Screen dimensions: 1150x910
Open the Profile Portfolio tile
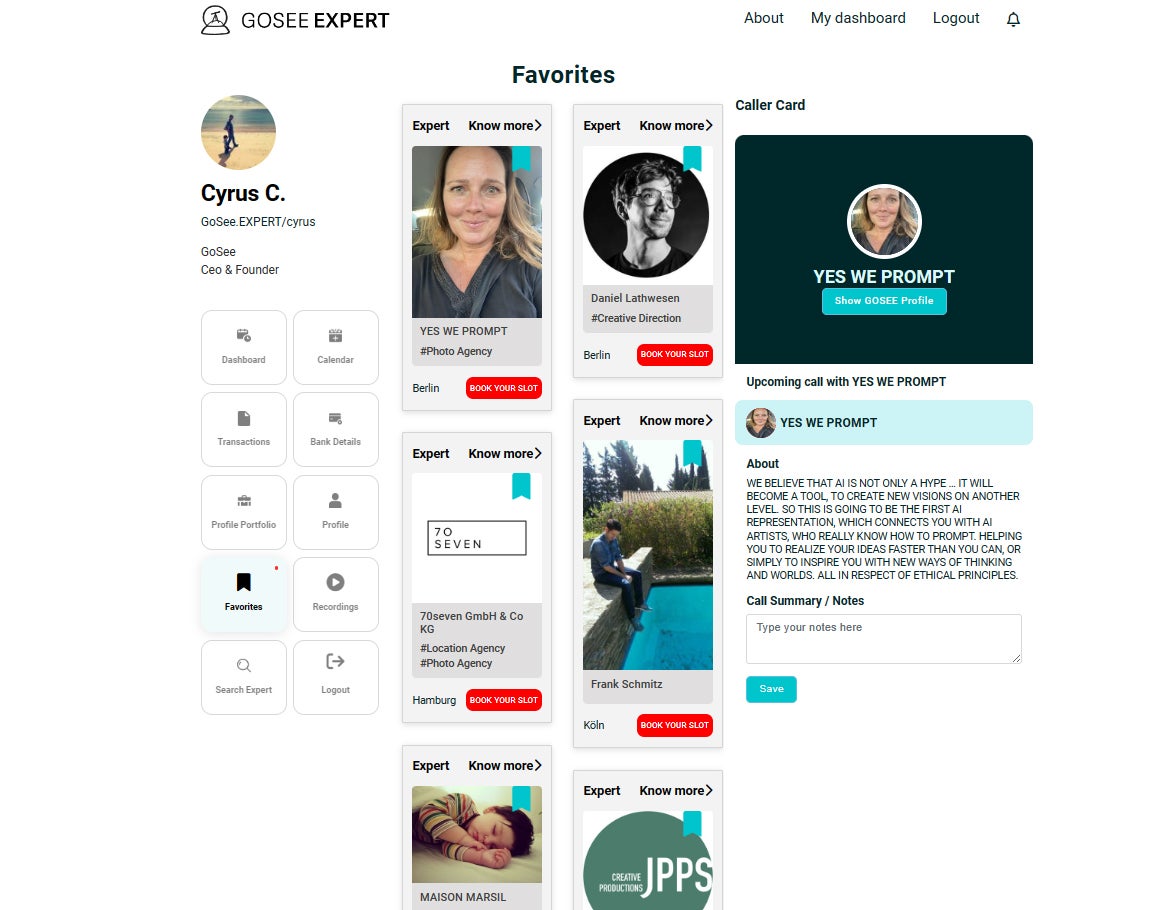click(243, 512)
